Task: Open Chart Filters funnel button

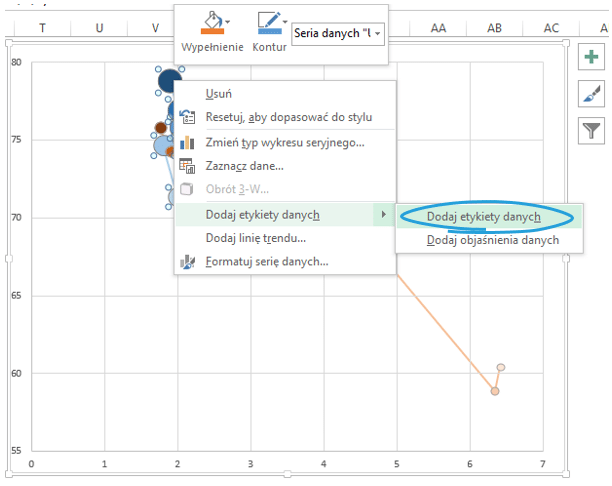Action: click(590, 129)
